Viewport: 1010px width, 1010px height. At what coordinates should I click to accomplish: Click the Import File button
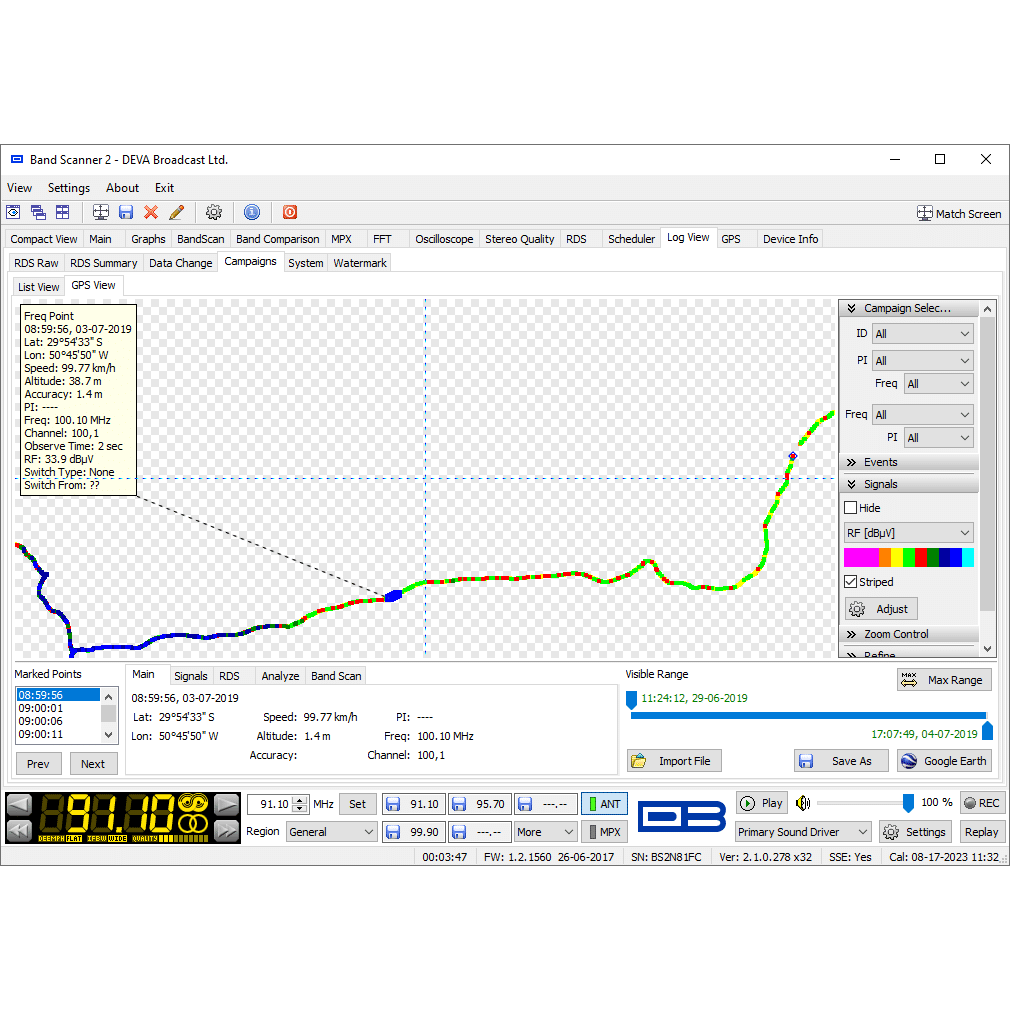(674, 761)
